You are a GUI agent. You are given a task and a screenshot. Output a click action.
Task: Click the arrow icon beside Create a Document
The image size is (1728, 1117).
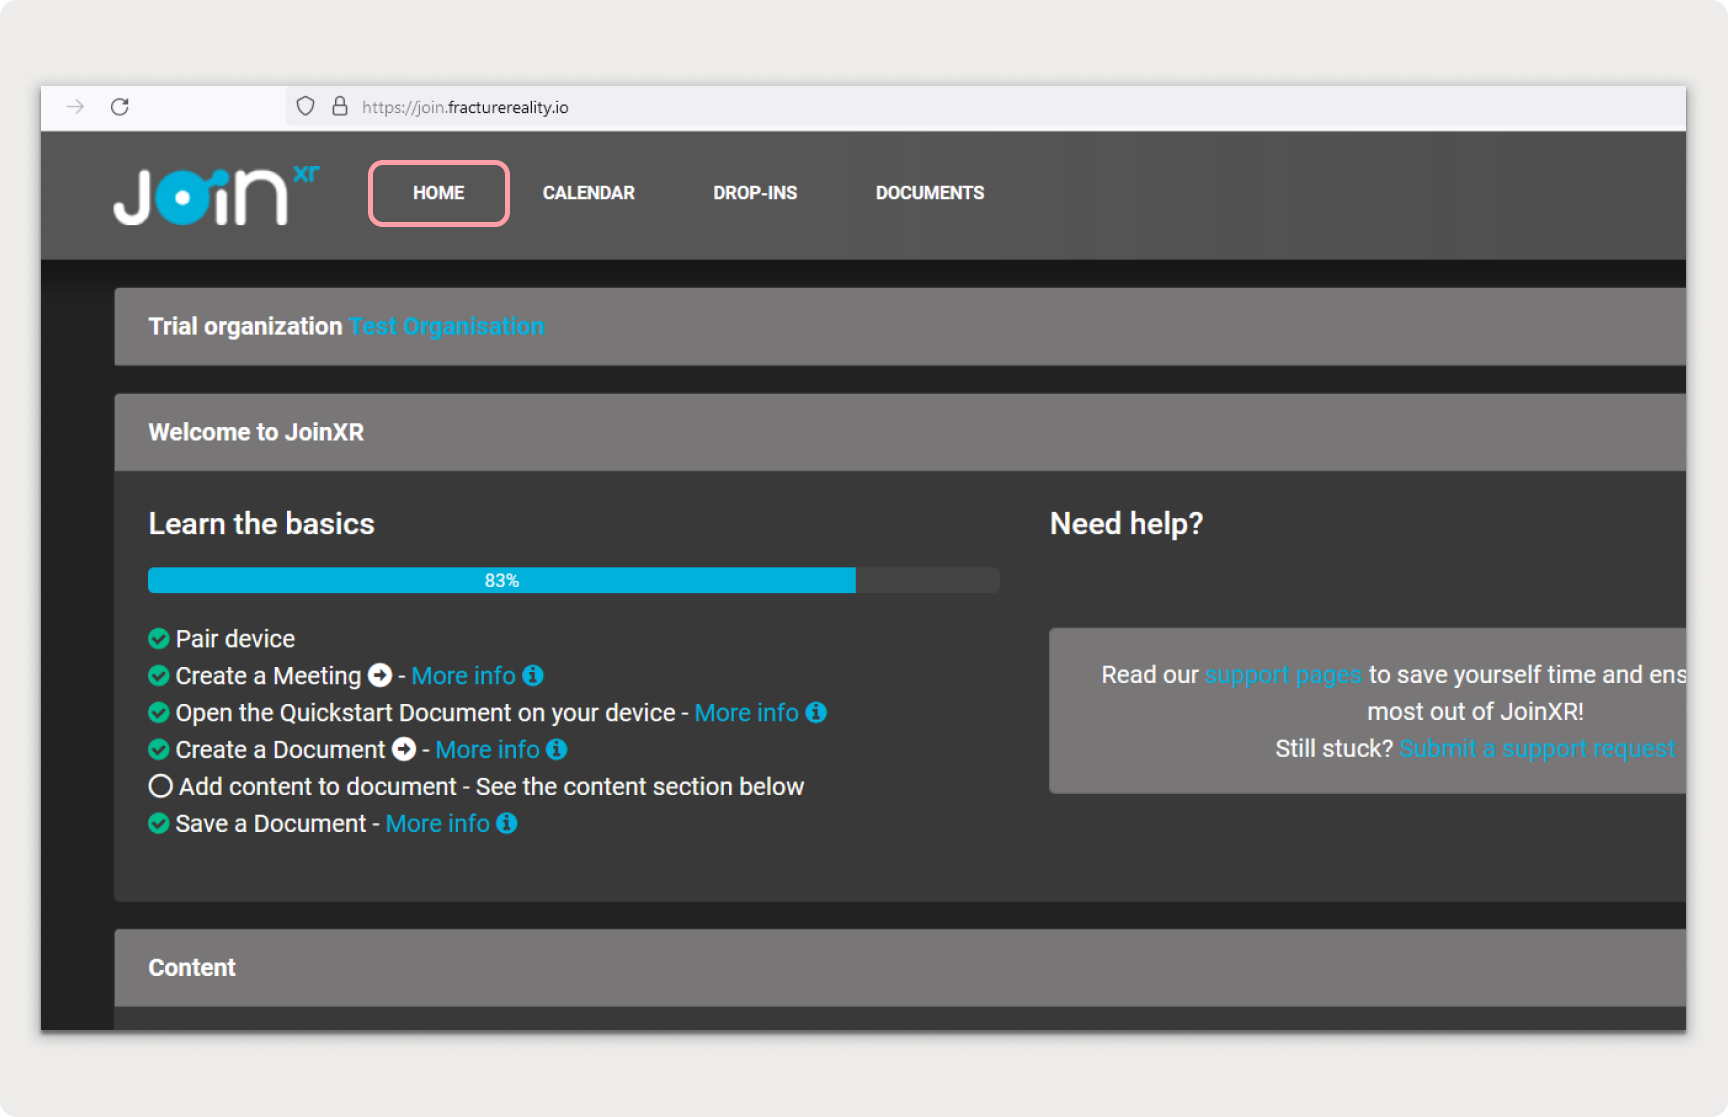point(404,749)
